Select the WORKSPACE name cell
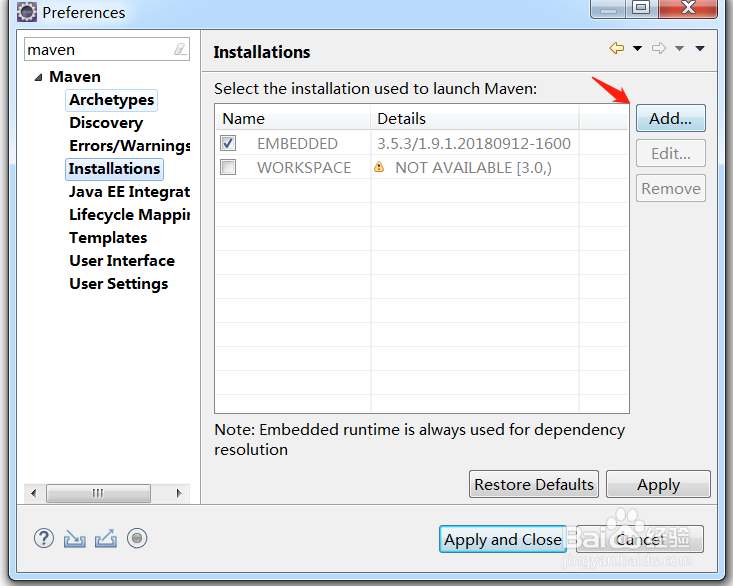This screenshot has width=733, height=586. pyautogui.click(x=304, y=167)
